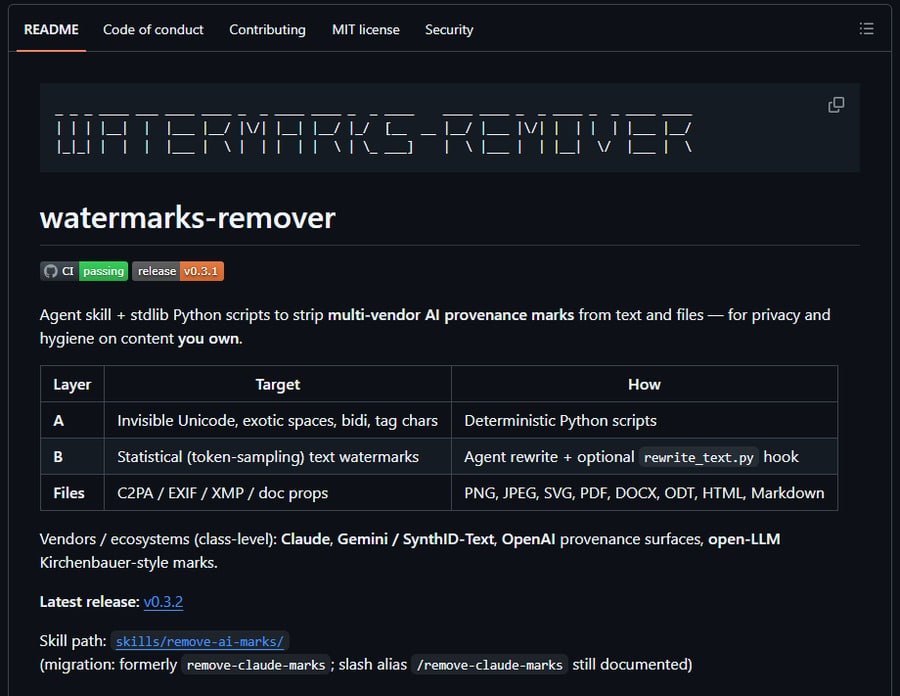Click the 'Skill path:' label
Viewport: 900px width, 696px height.
click(x=73, y=640)
